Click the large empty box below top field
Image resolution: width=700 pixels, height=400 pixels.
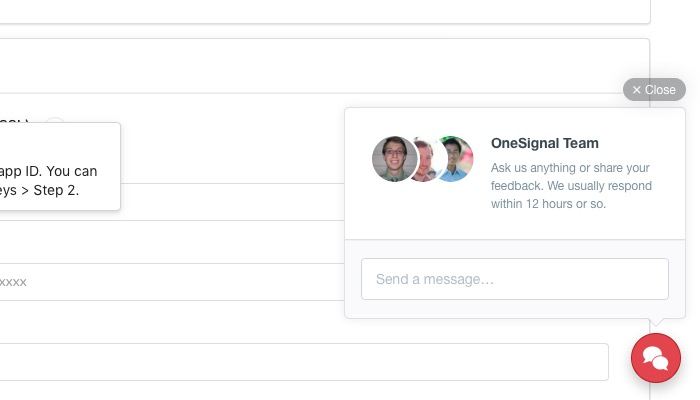click(320, 65)
